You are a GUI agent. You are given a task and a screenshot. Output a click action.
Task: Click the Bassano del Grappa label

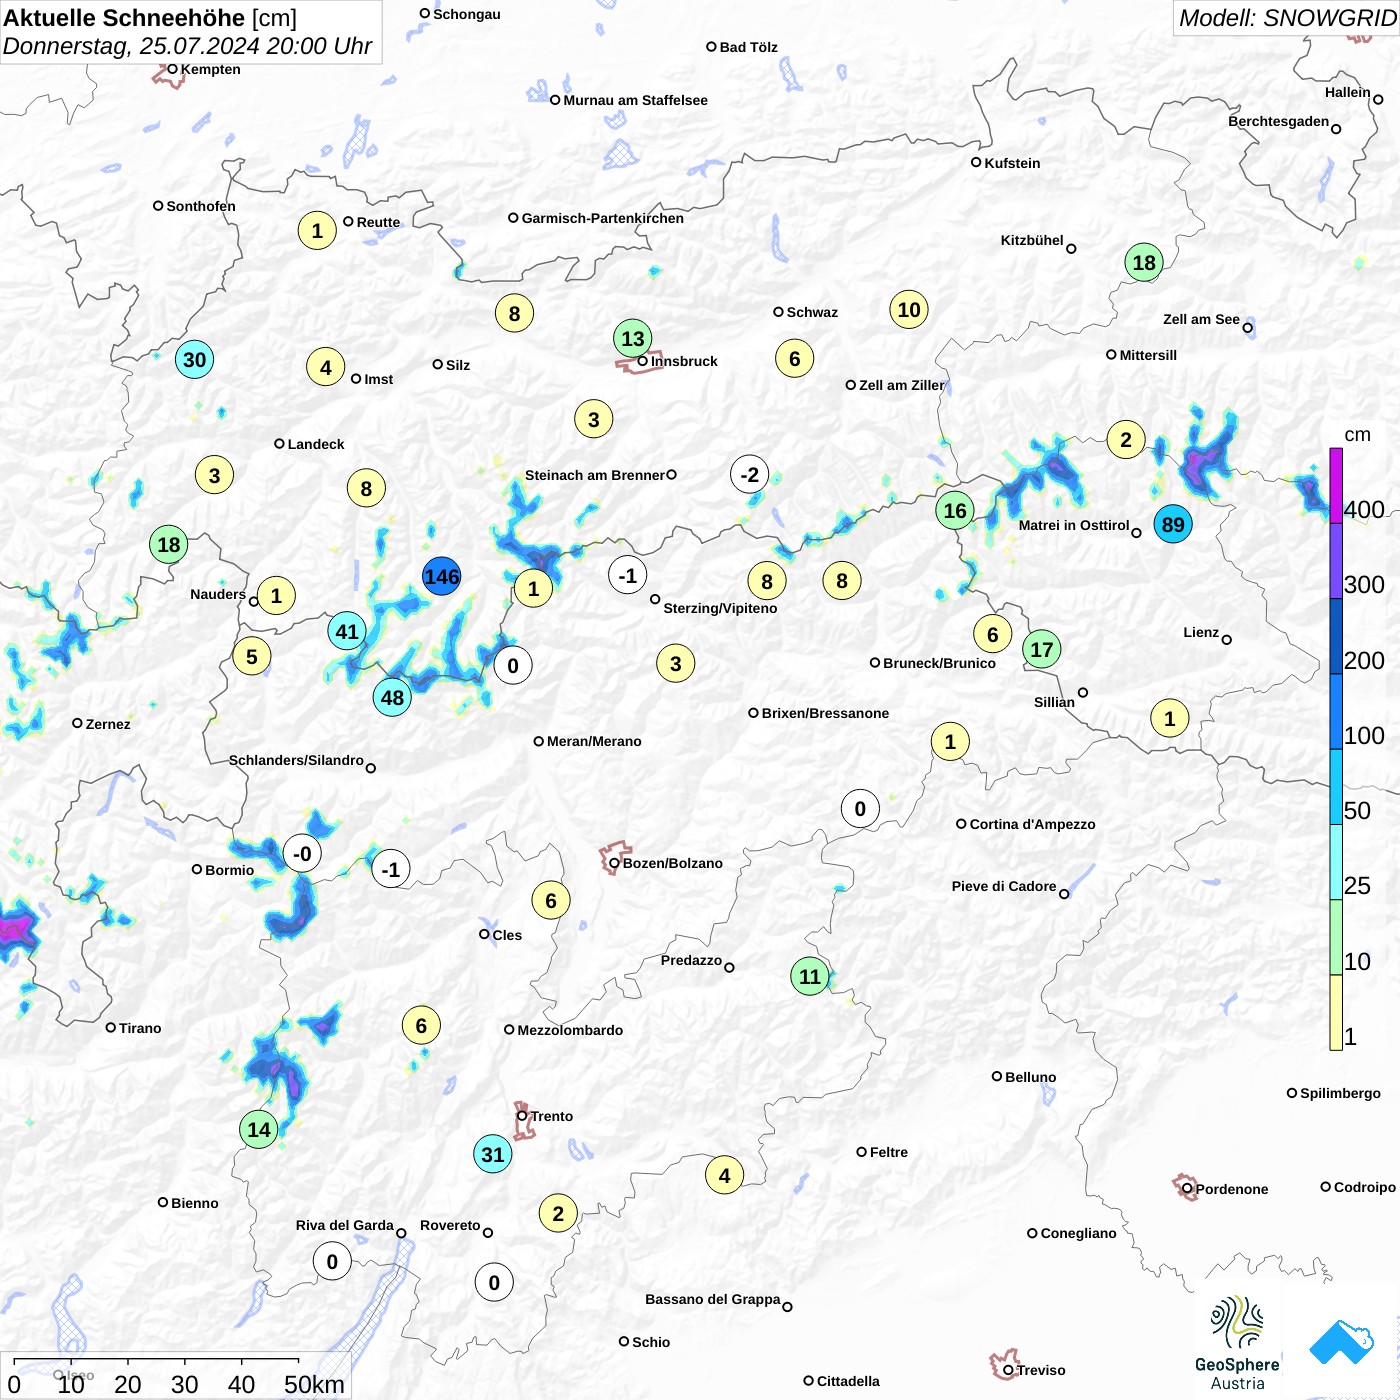713,1299
